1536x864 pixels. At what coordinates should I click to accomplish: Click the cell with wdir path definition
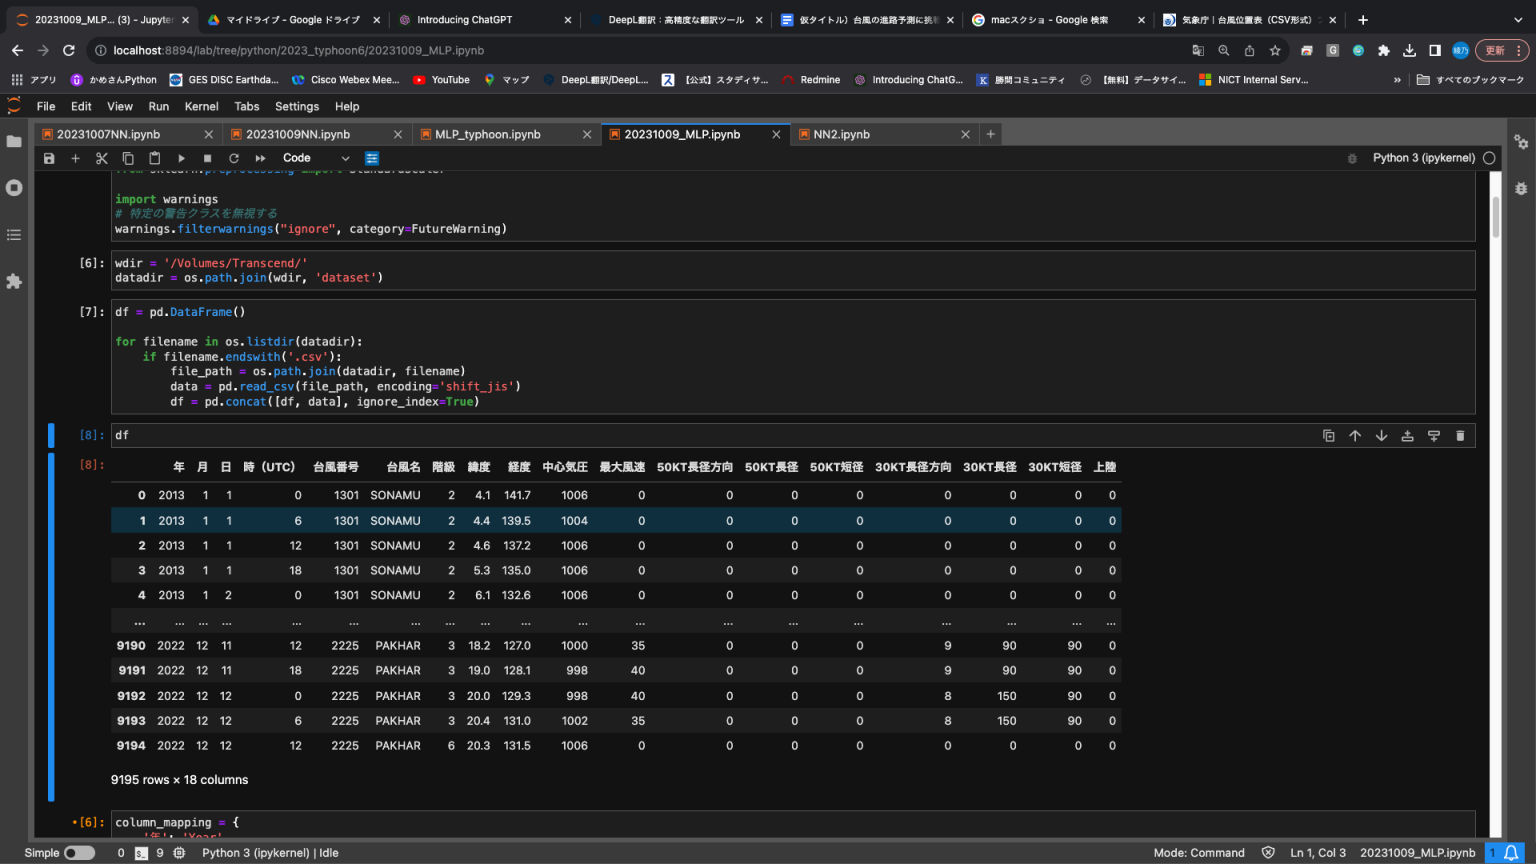[x=793, y=270]
